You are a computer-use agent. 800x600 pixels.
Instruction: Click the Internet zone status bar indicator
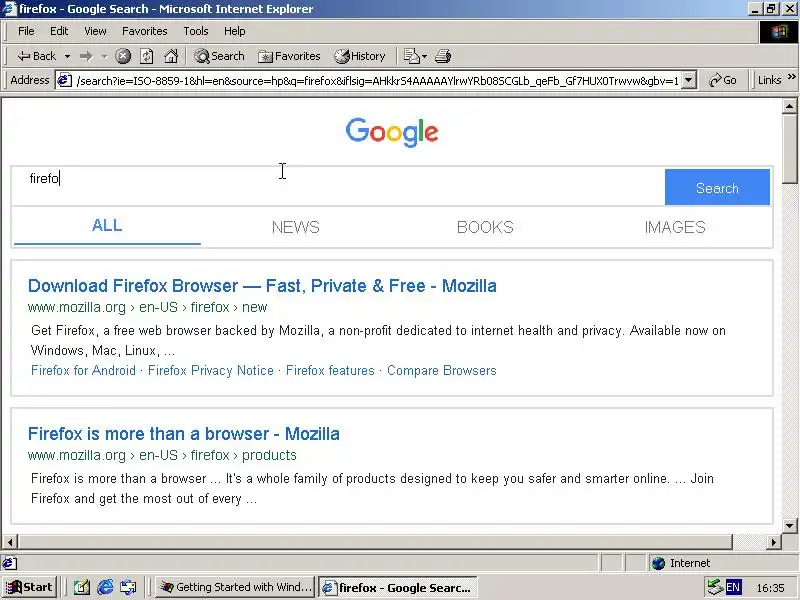point(681,563)
